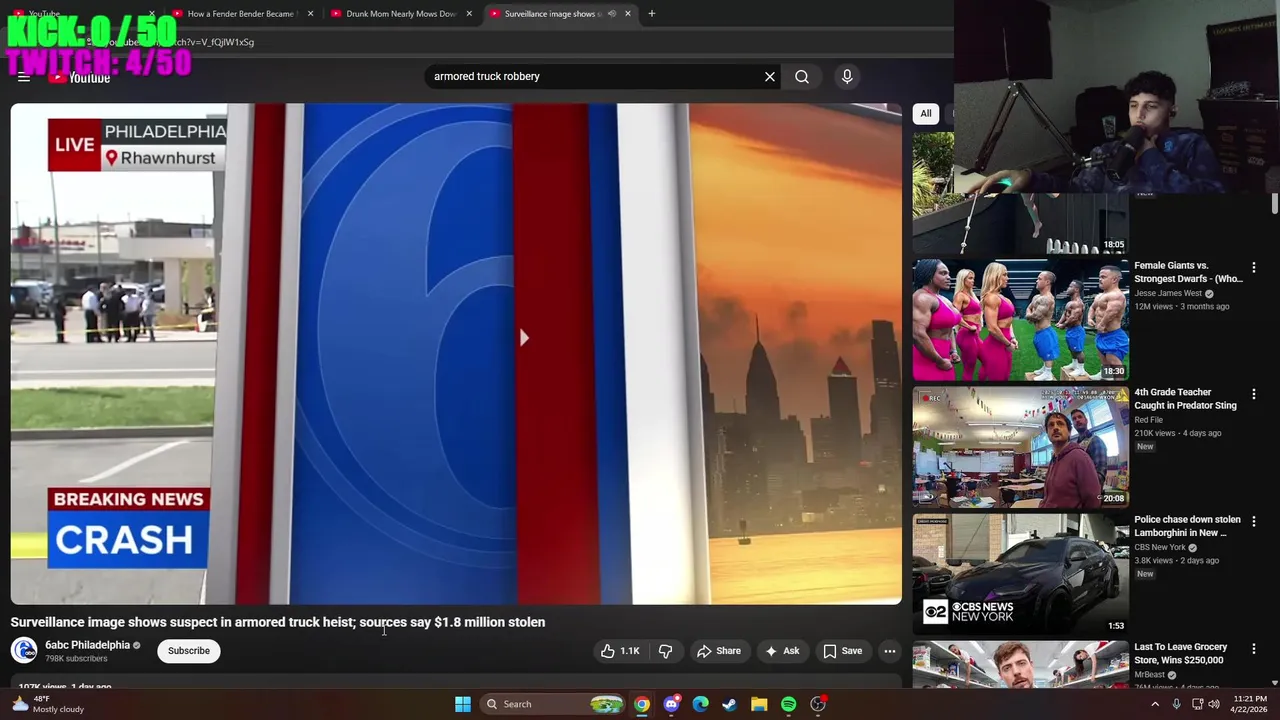Select the All filter chip
The image size is (1280, 720).
pos(926,114)
